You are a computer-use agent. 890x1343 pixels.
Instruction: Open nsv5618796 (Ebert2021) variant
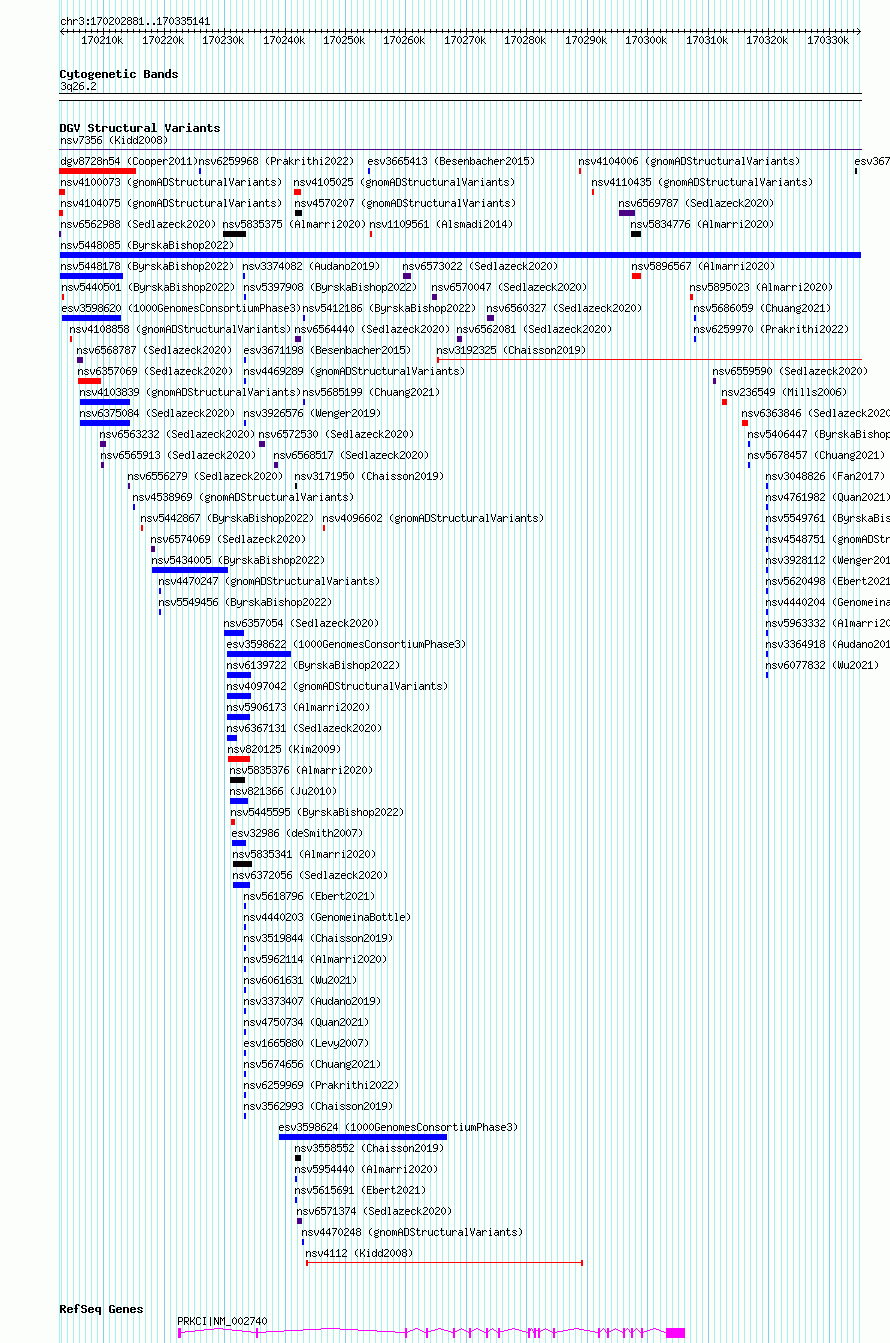309,896
